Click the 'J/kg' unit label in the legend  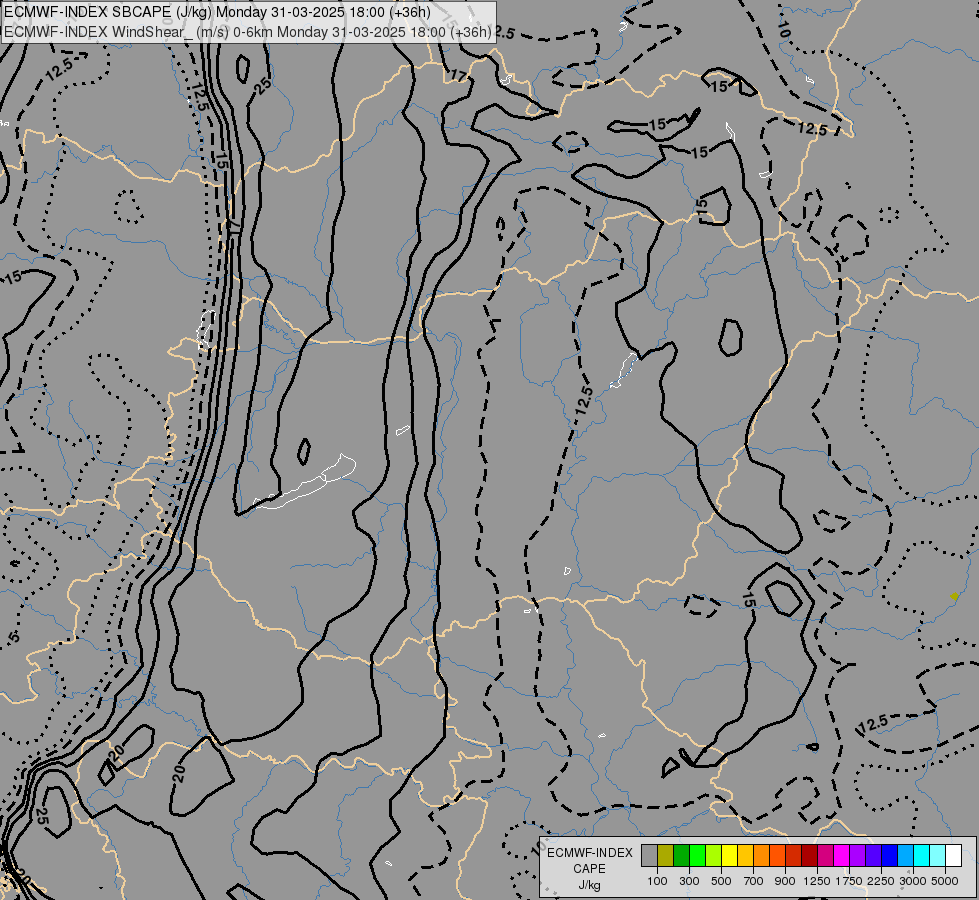pos(589,885)
